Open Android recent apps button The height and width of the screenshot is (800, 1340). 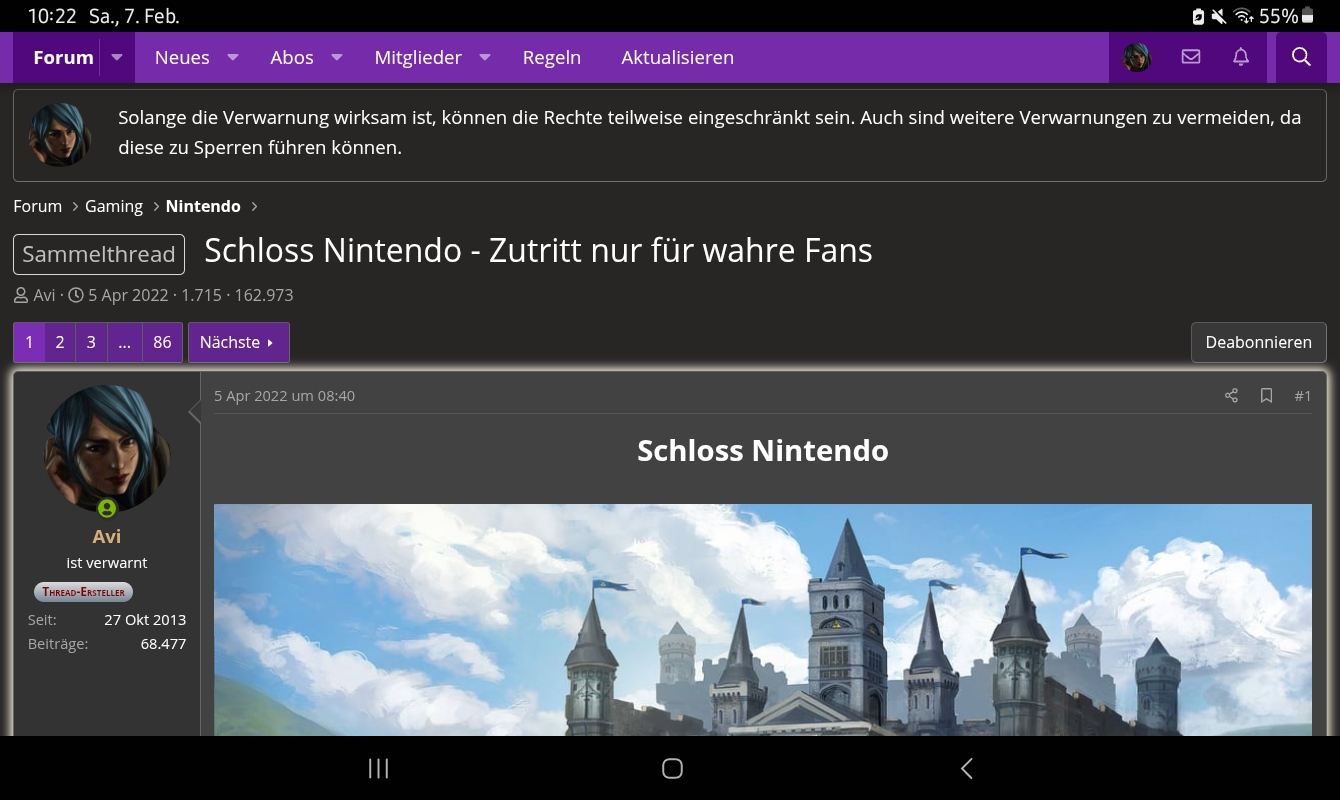(x=378, y=768)
